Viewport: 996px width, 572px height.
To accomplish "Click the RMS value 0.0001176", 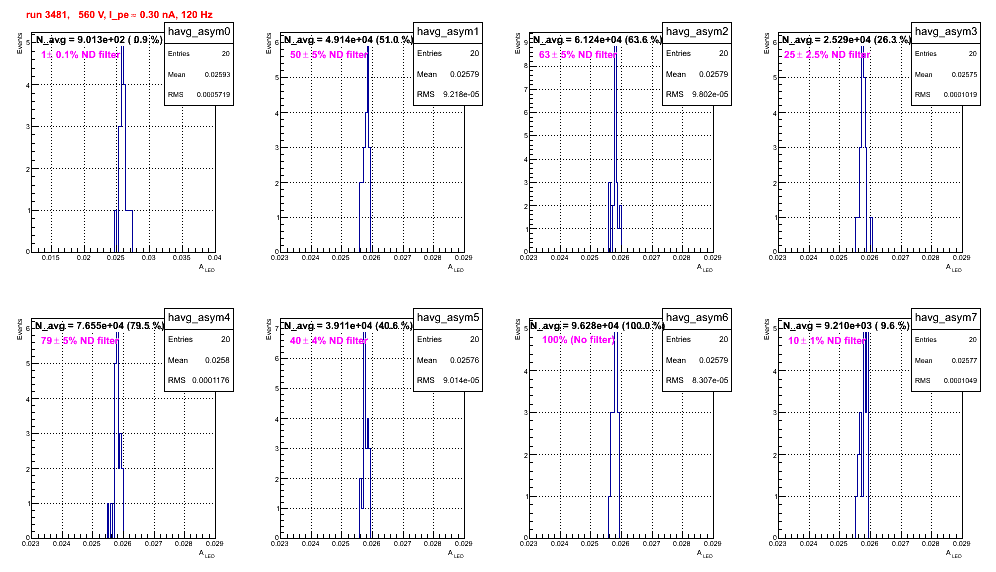I will [x=211, y=380].
